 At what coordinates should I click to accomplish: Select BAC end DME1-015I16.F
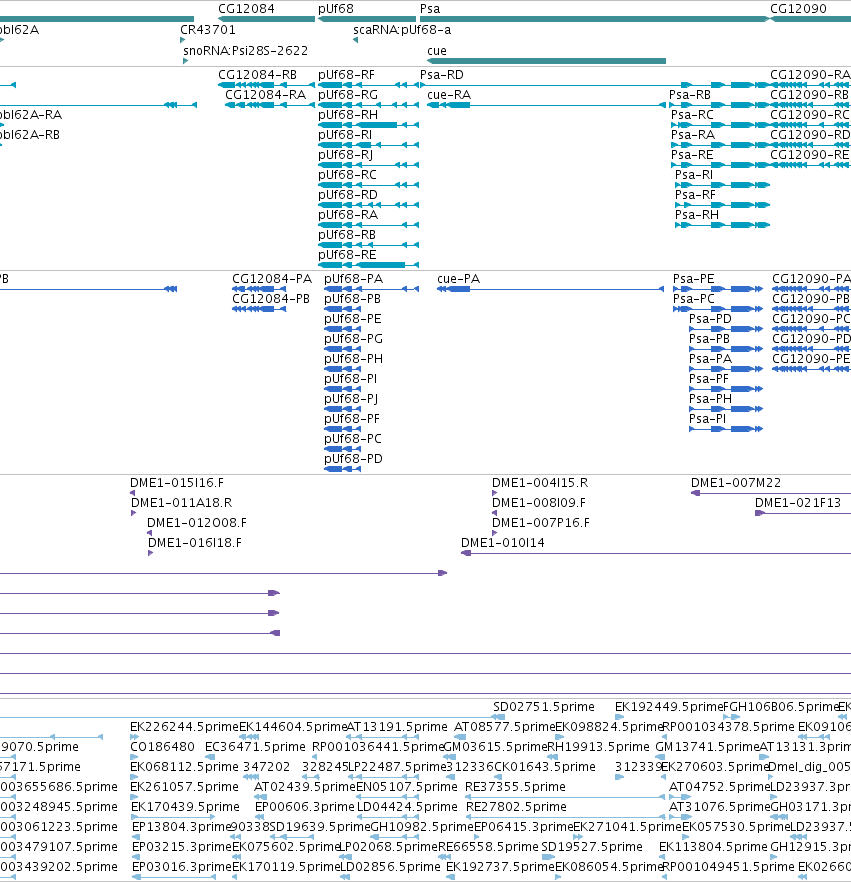132,493
